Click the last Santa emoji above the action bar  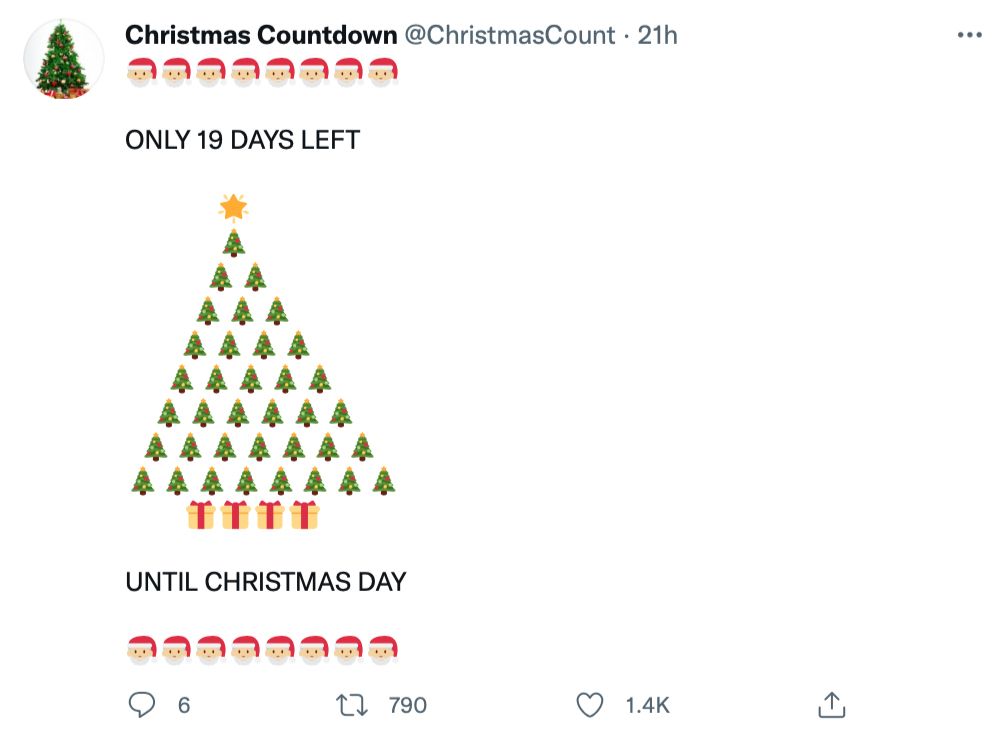[383, 649]
